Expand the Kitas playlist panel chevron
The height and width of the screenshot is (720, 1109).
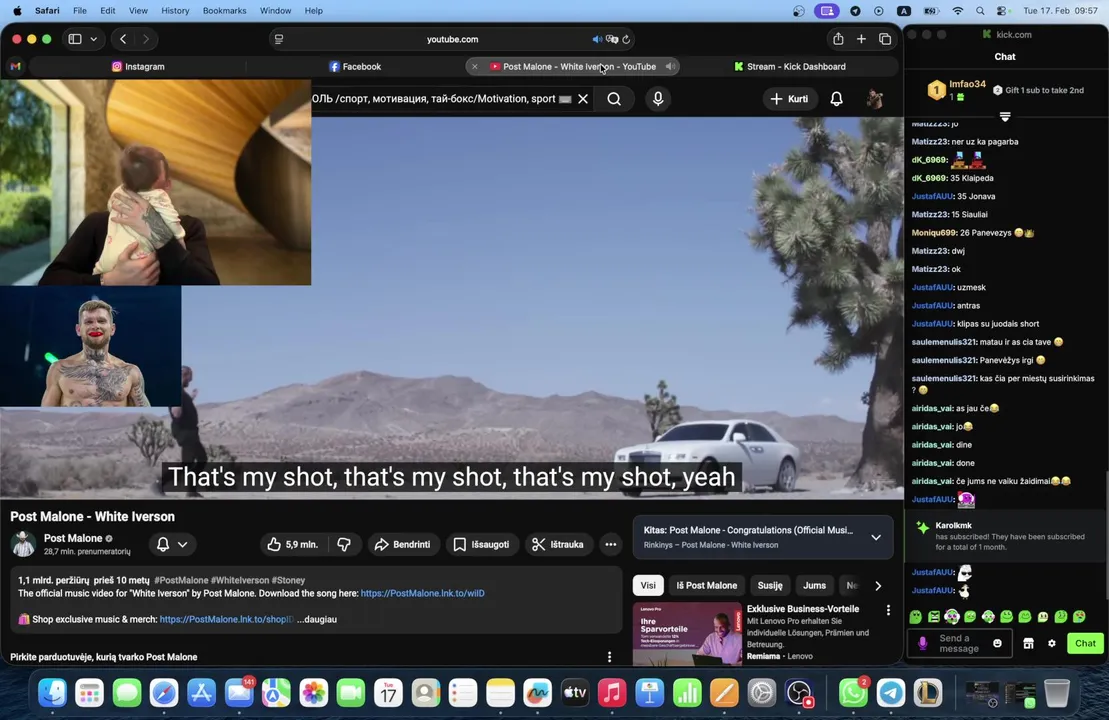click(x=876, y=538)
